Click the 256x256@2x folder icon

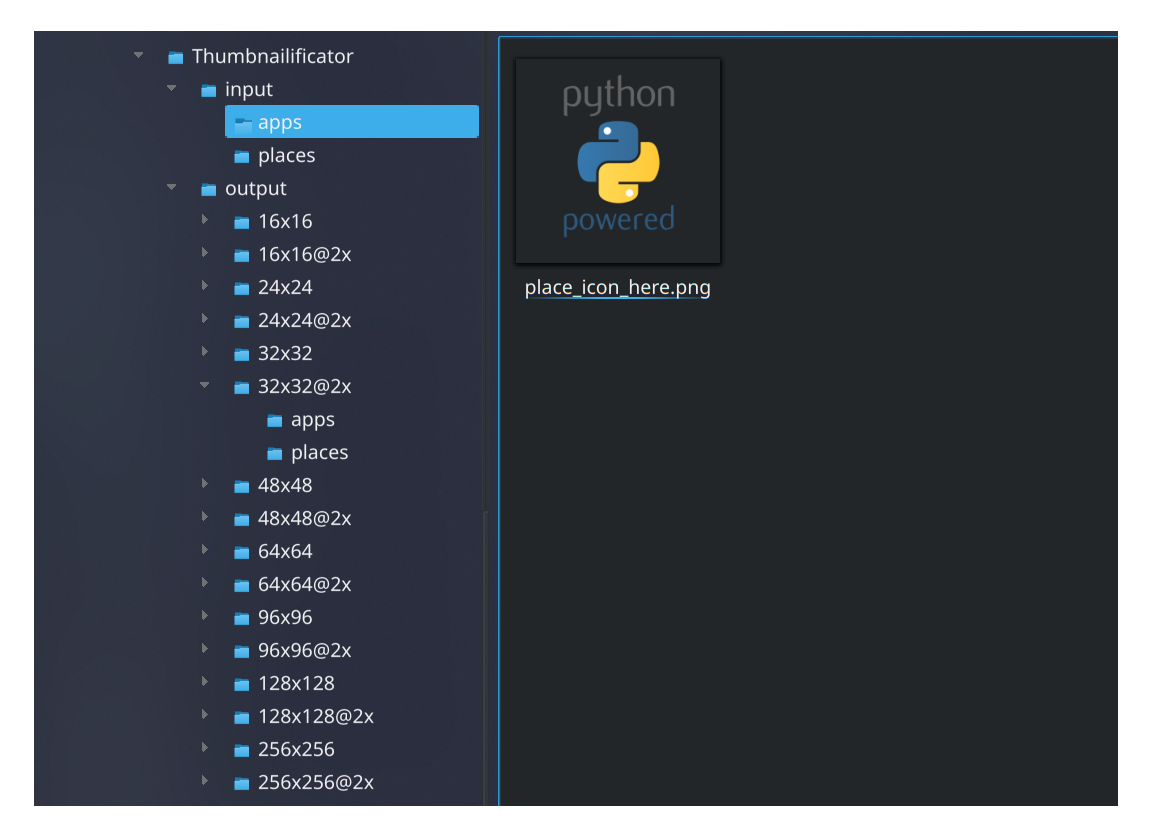coord(241,783)
